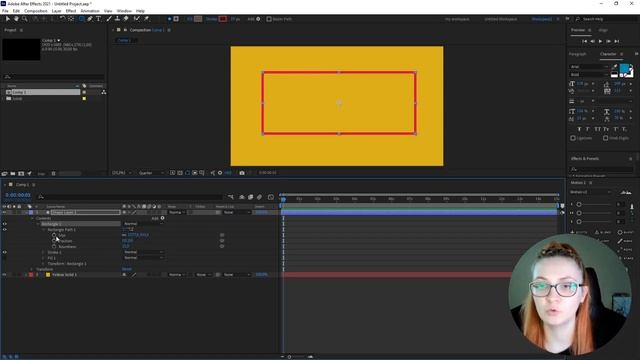Toggle Hindi Digits checkbox in Character panel
Viewport: 640px width, 360px height.
tap(606, 138)
